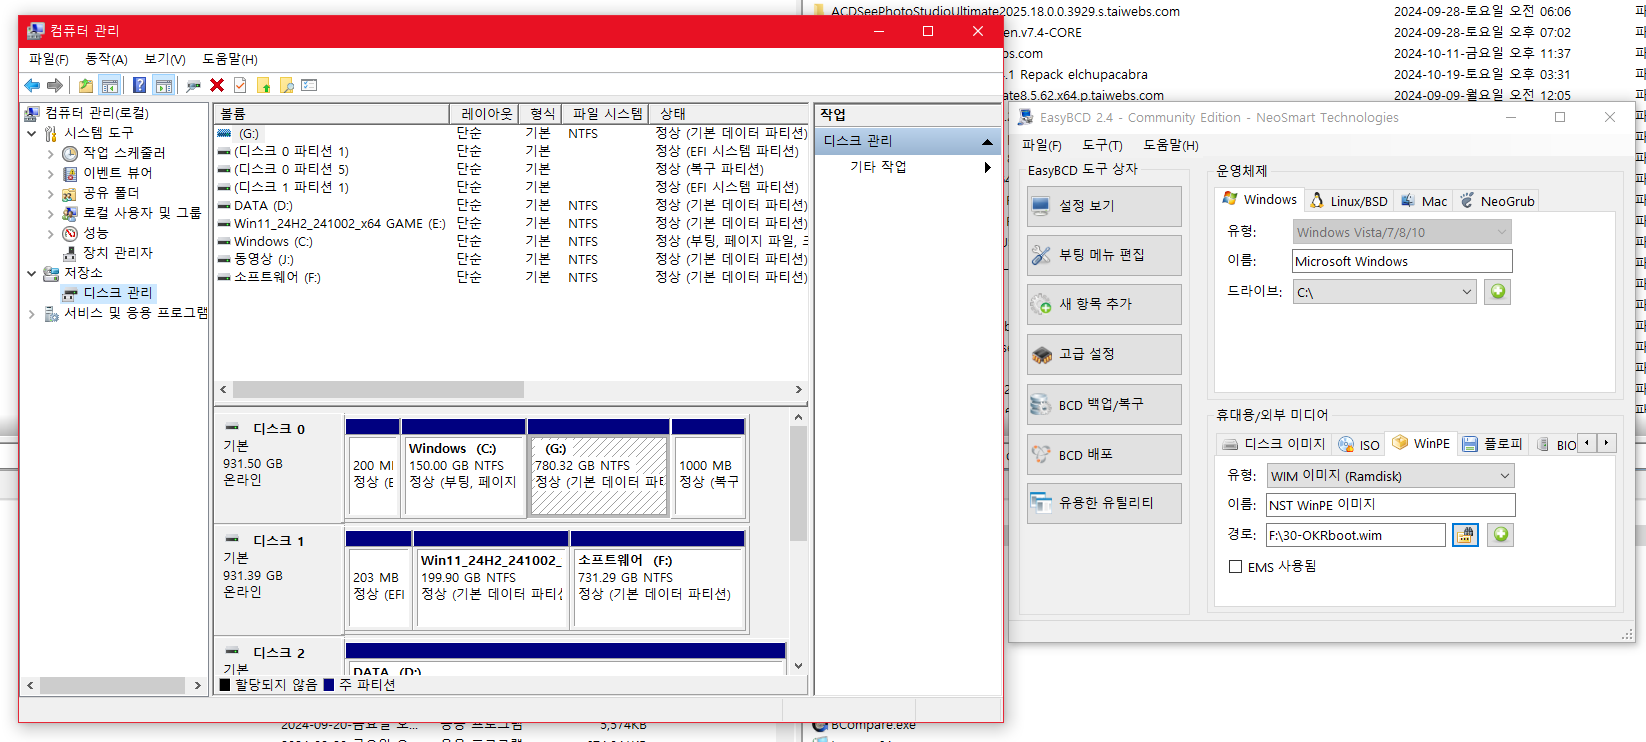Click the 유용한 유틸리티 button

pos(1104,503)
